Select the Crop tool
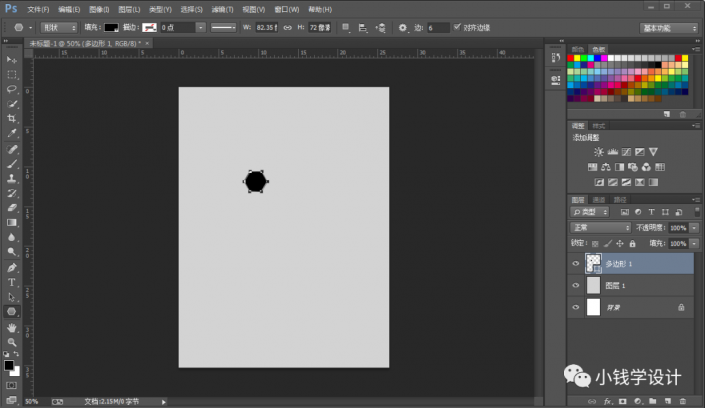Screen dimensions: 705x408 12,118
